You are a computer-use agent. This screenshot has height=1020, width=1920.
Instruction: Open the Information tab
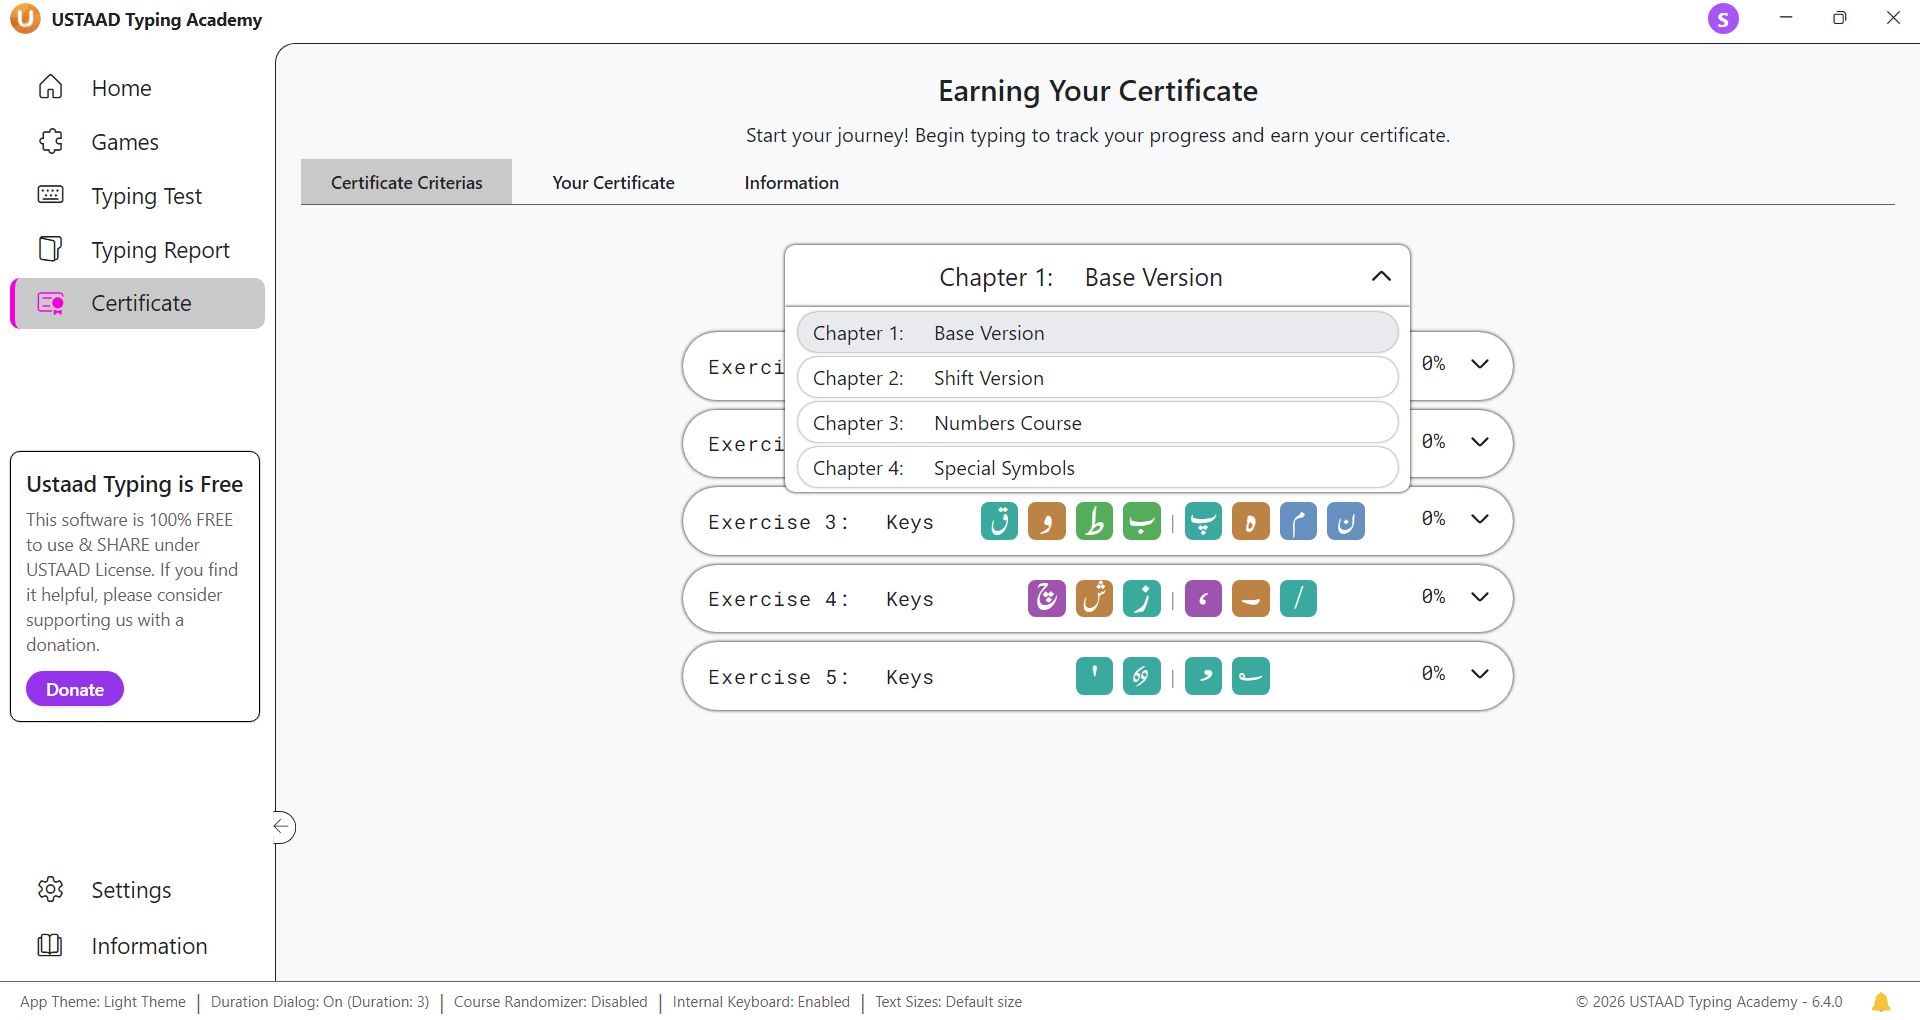point(791,183)
